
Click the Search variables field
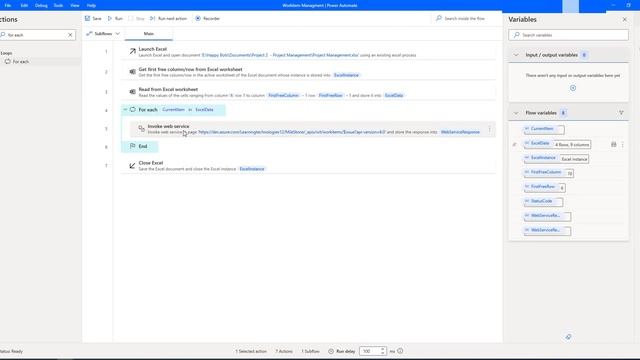(x=569, y=35)
